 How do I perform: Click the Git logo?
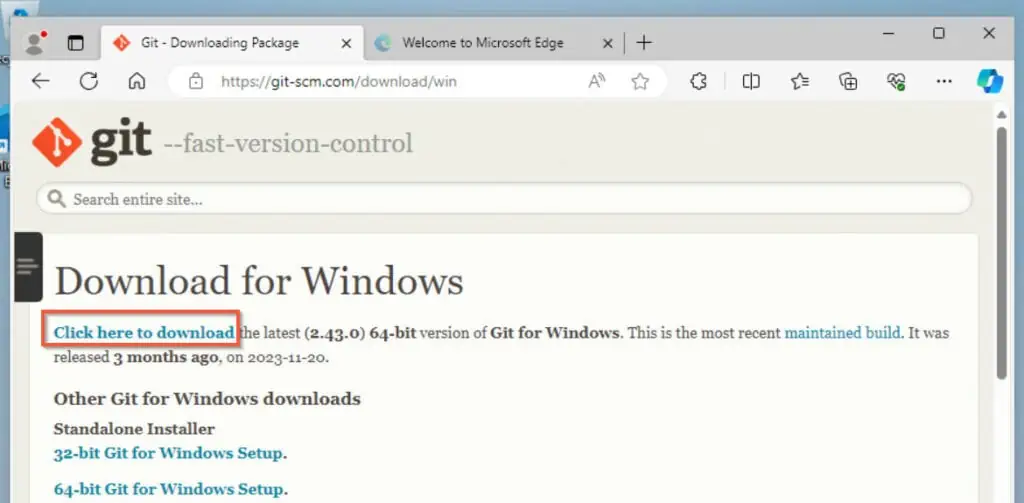click(92, 142)
